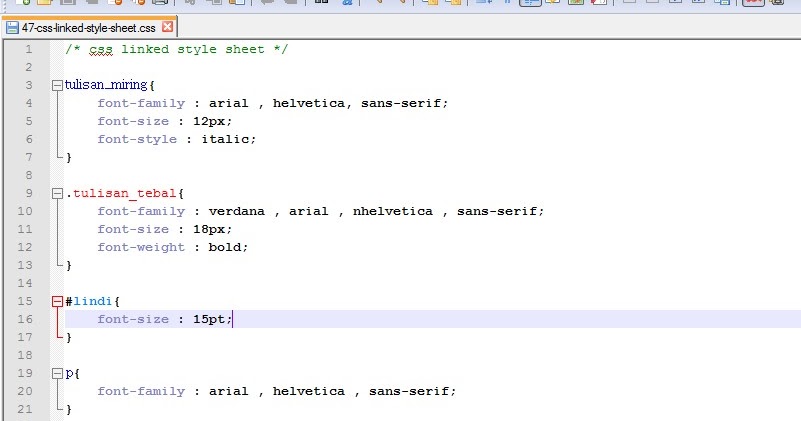Click the 15pt value

(209, 319)
